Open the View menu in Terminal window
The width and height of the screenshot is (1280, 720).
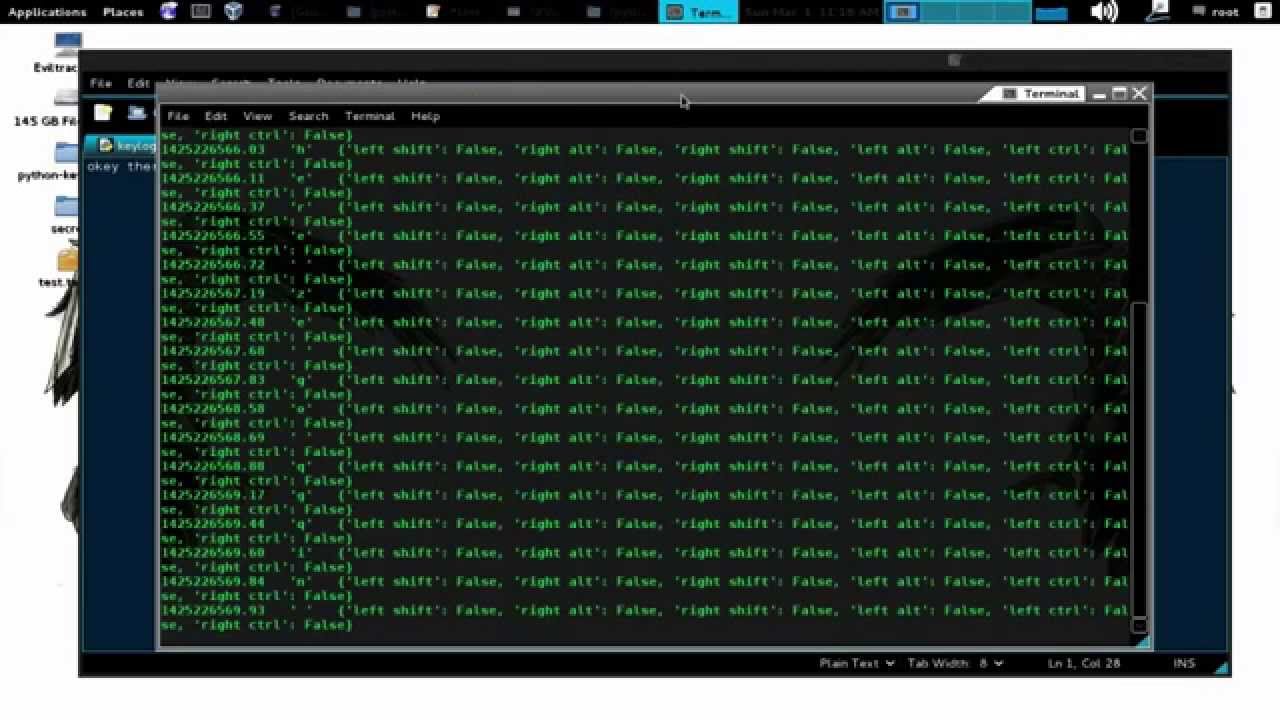[x=257, y=116]
